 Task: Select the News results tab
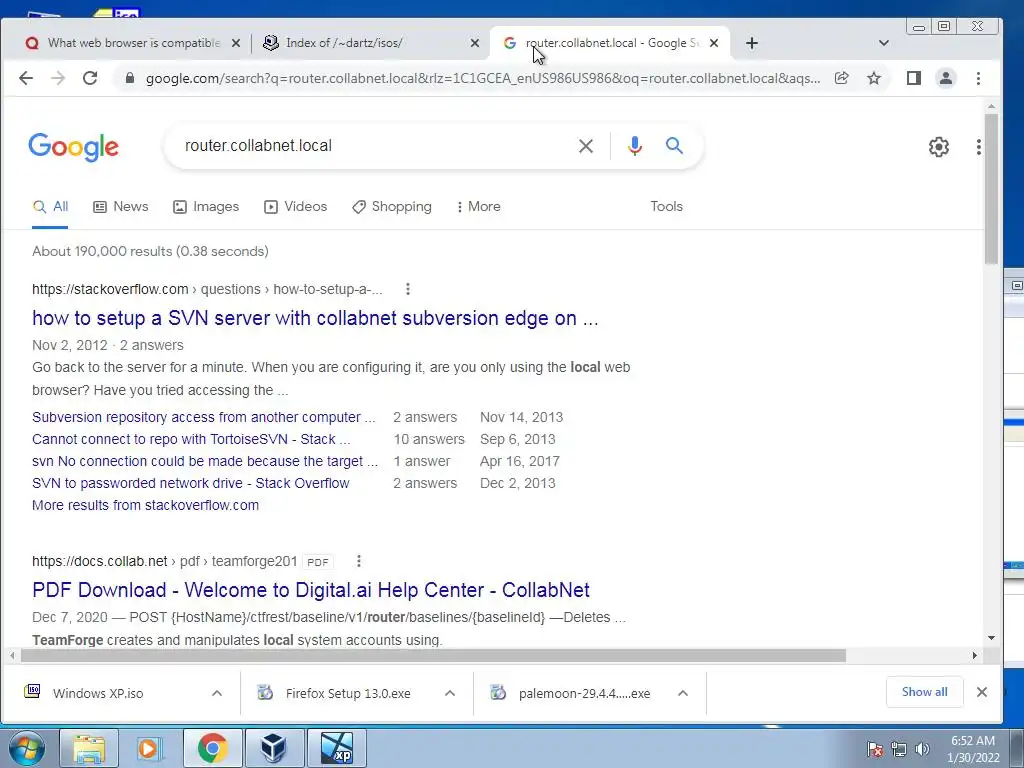click(x=121, y=206)
